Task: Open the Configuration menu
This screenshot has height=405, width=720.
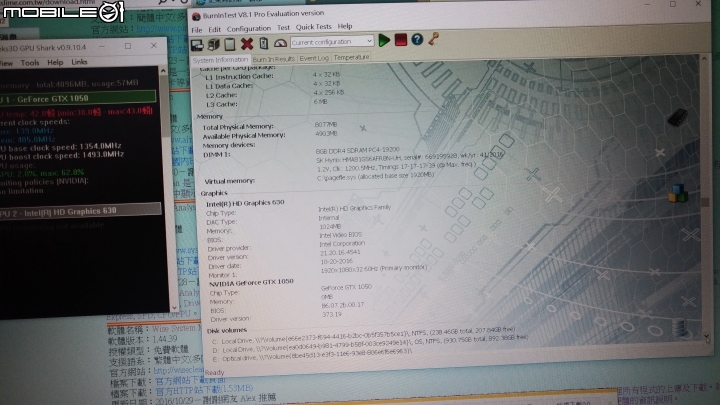Action: [248, 28]
